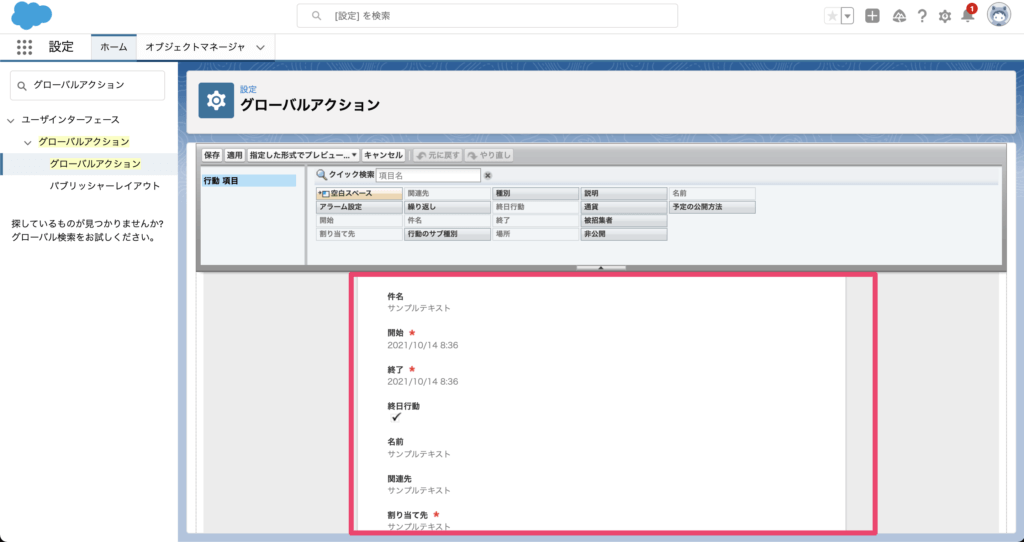Click the favorites star icon

point(832,16)
